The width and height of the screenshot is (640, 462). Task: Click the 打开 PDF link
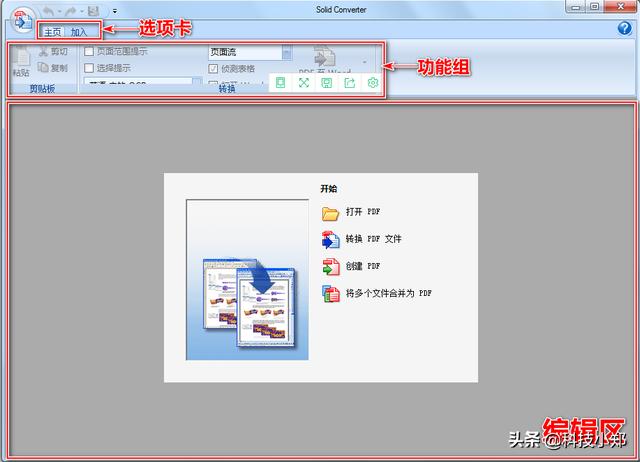click(x=363, y=212)
